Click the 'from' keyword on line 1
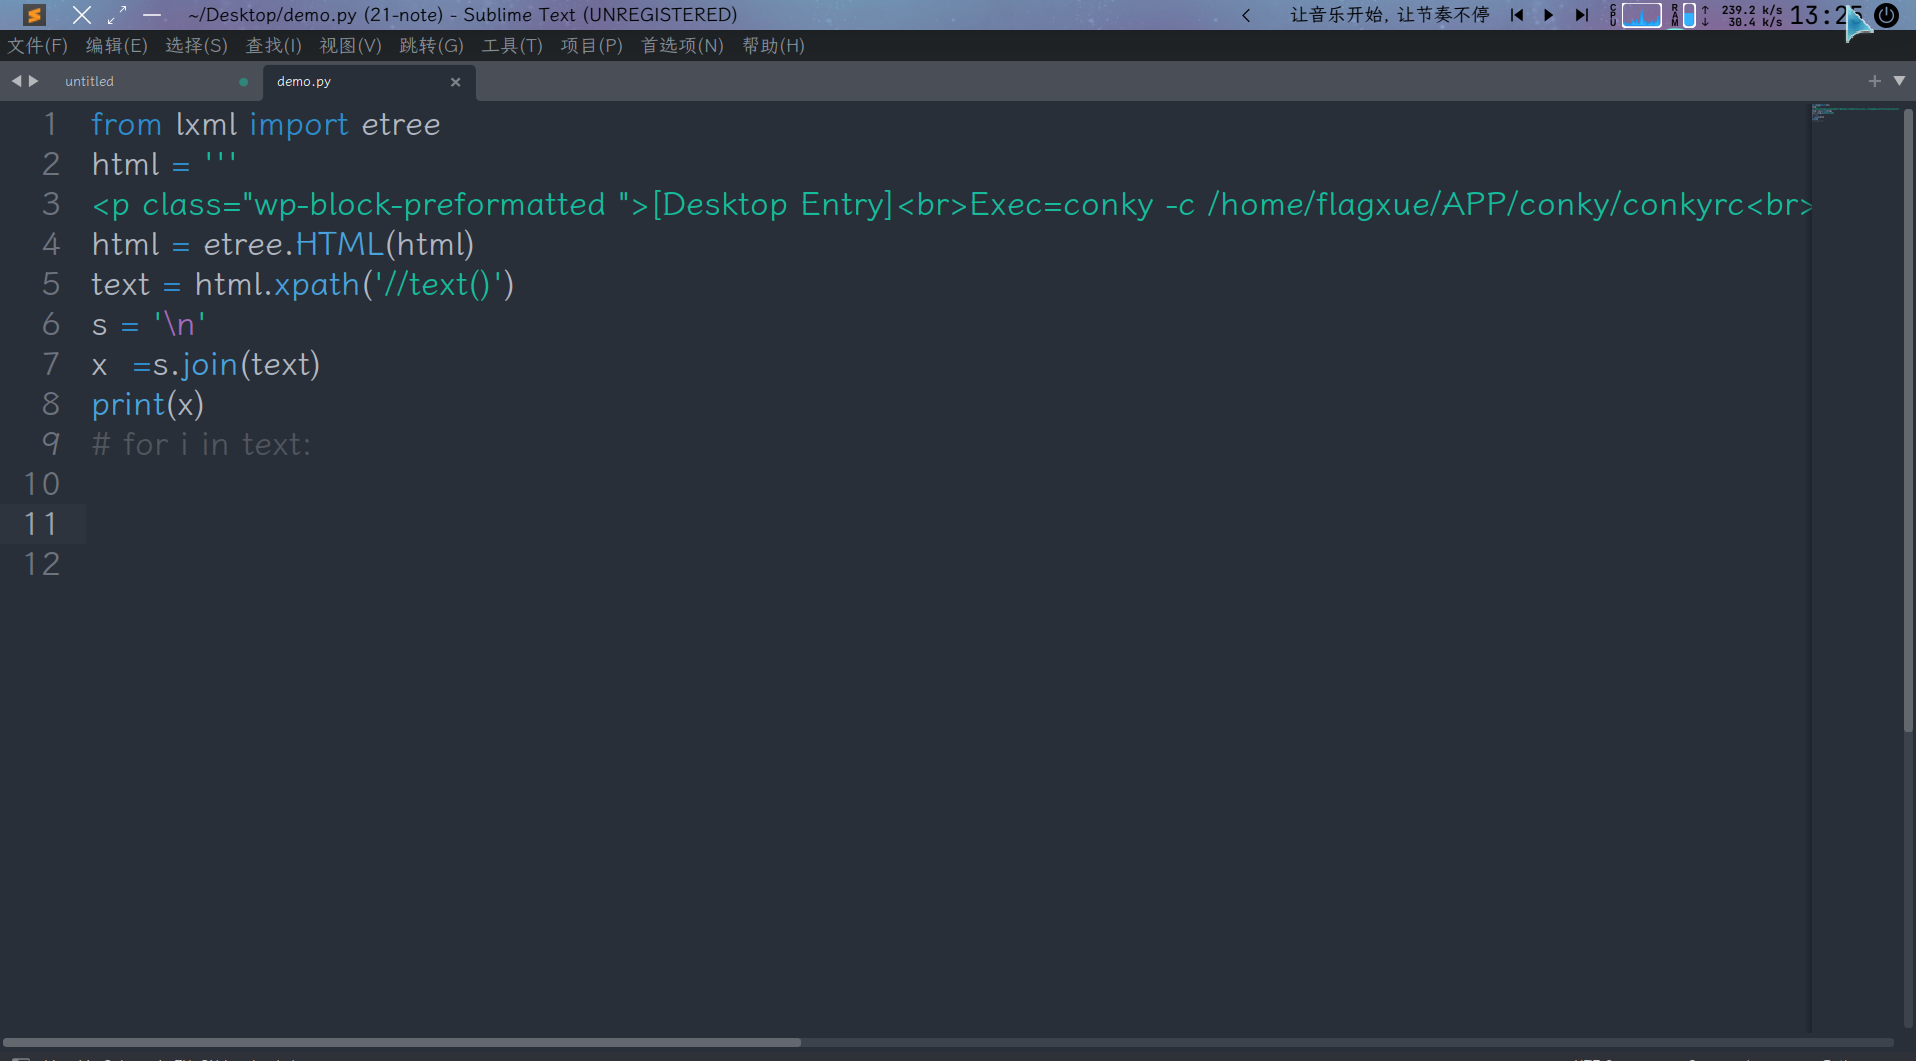The height and width of the screenshot is (1061, 1916). 126,124
